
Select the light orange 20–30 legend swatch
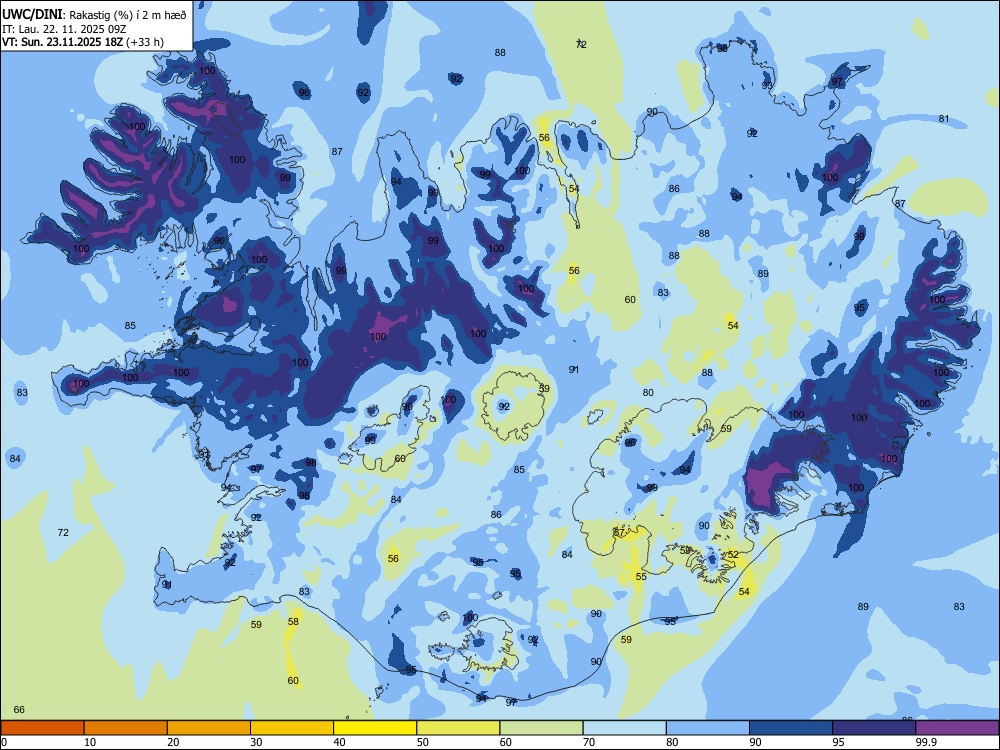tap(209, 728)
